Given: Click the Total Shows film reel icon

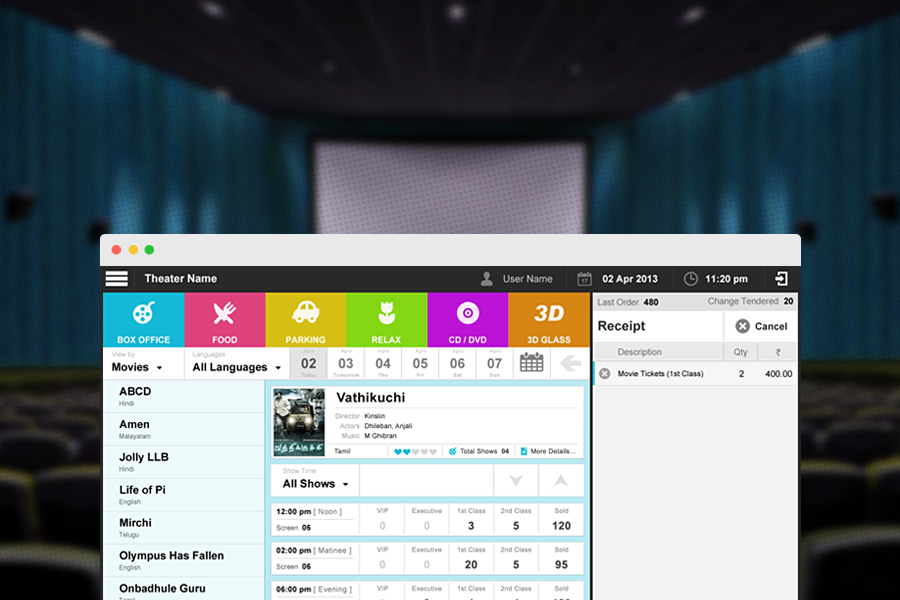Looking at the screenshot, I should tap(452, 451).
